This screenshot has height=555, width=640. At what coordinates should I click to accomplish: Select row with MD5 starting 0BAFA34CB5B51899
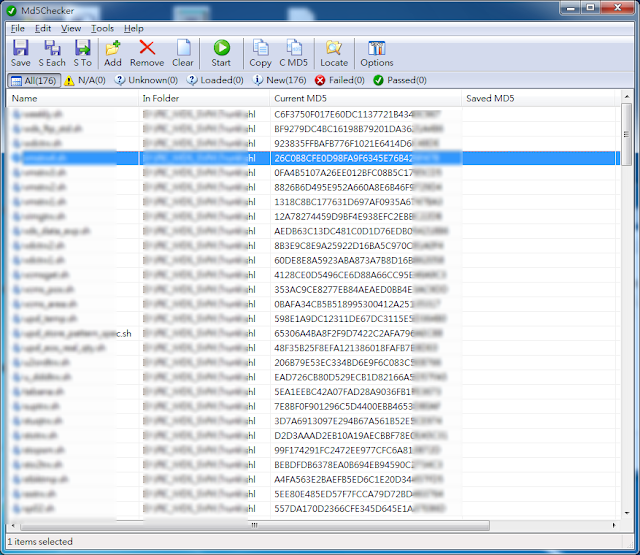(313, 304)
